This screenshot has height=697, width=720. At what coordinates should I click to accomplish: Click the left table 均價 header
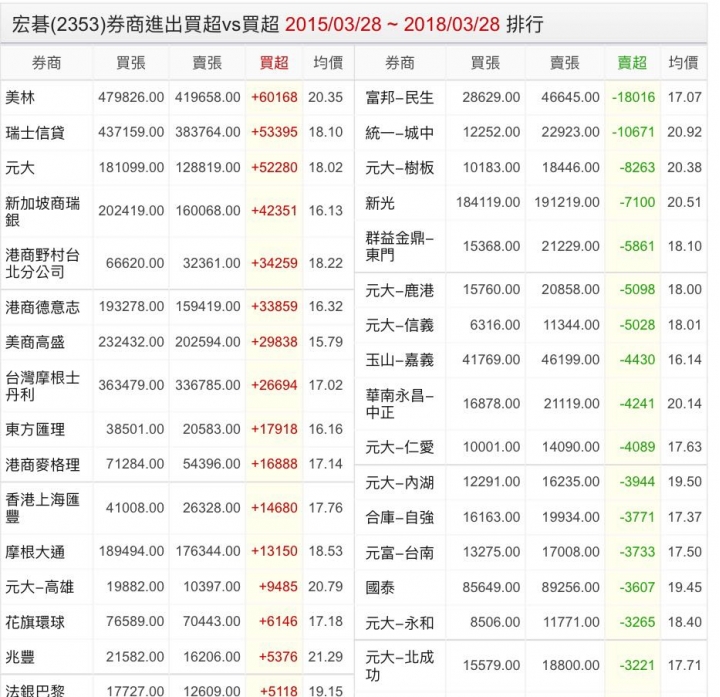click(328, 62)
